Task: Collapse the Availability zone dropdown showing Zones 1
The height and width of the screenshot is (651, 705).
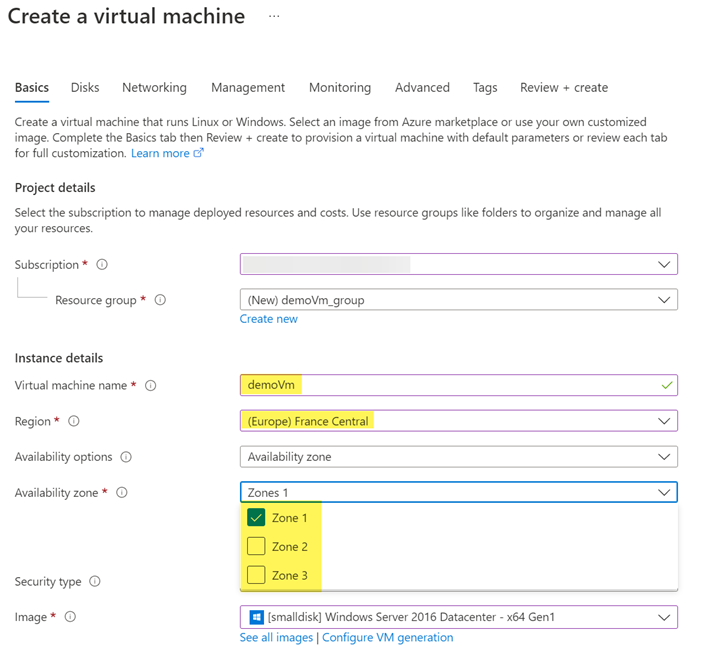Action: pos(459,492)
